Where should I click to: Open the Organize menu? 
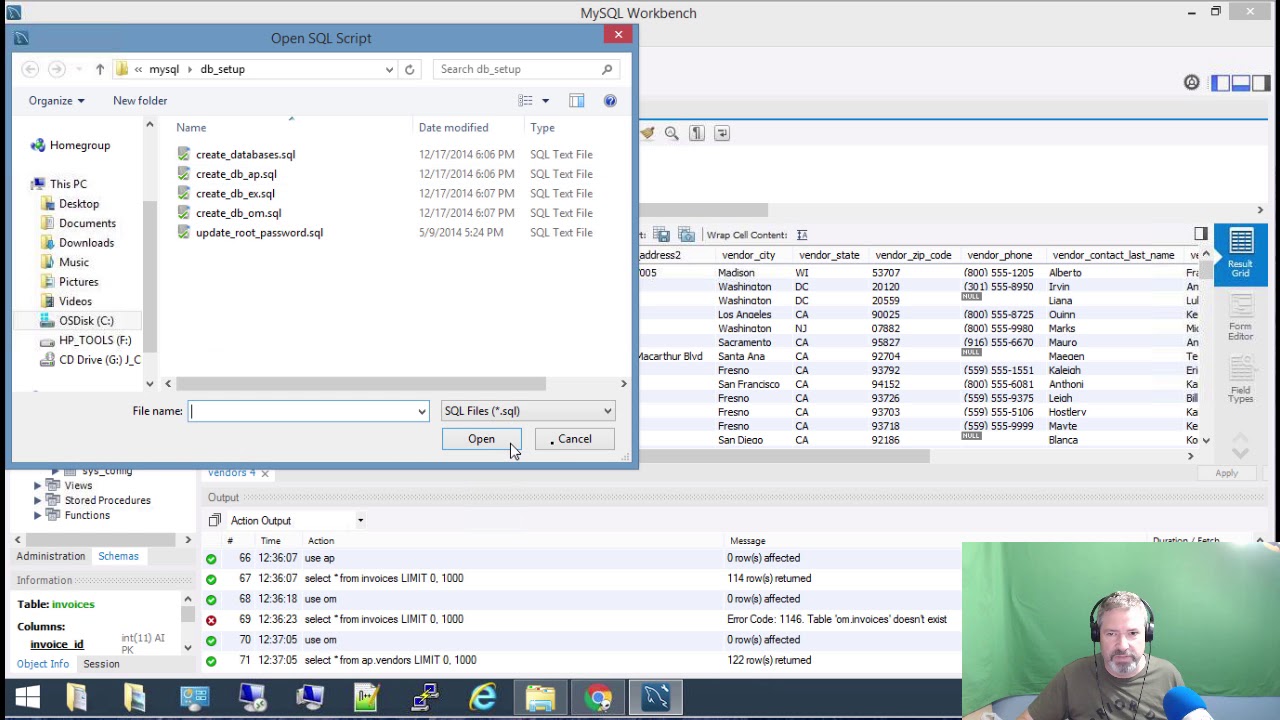pyautogui.click(x=56, y=100)
